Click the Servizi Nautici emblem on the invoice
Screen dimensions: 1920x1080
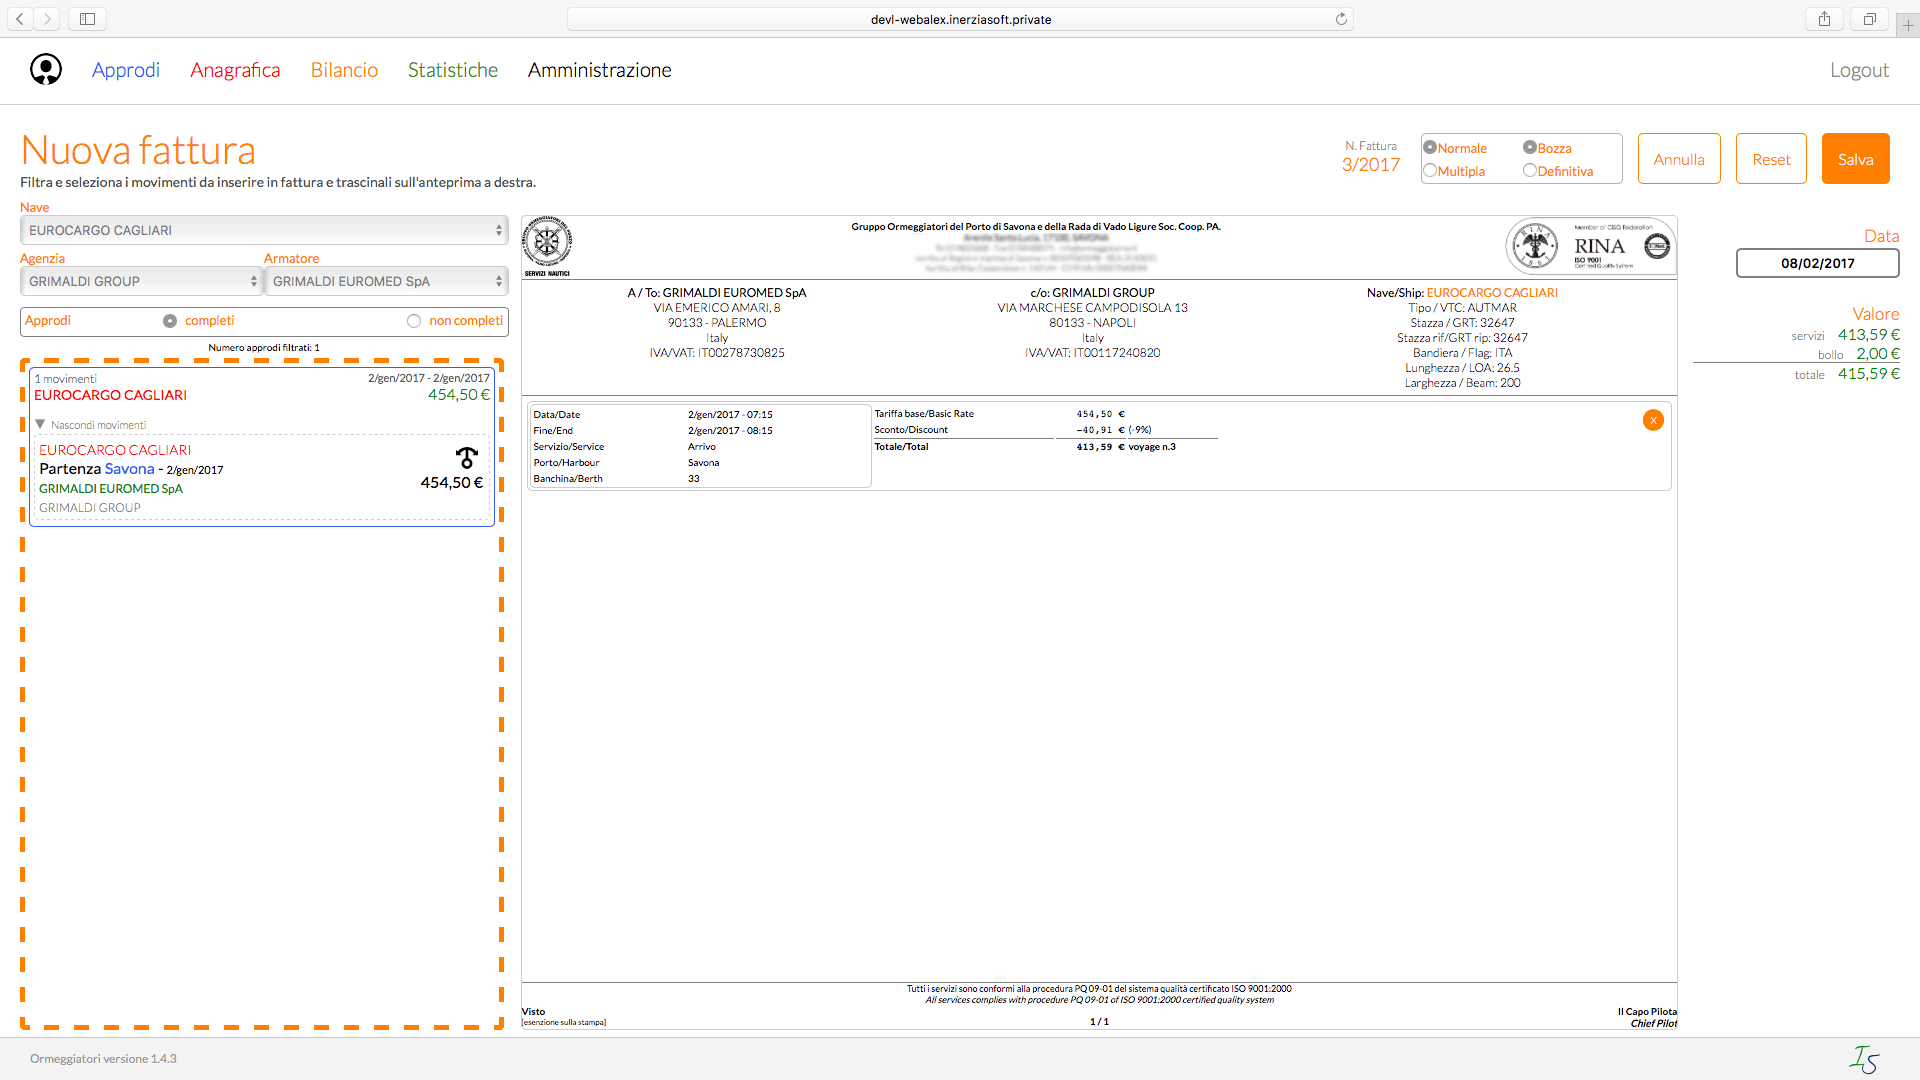(547, 243)
